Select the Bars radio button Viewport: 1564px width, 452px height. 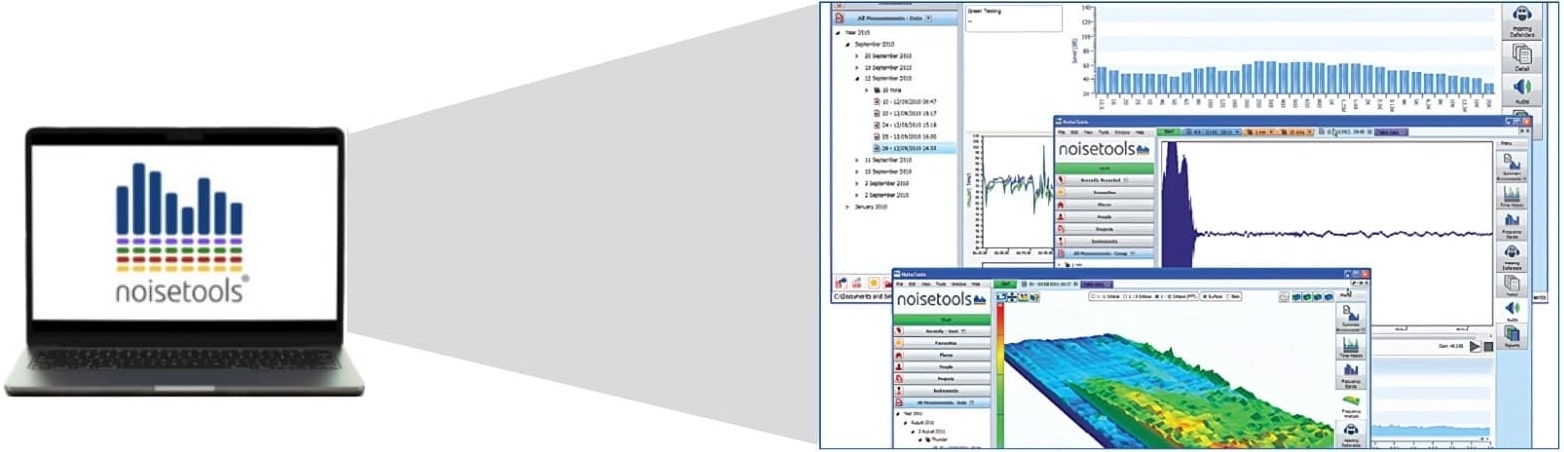[x=1229, y=297]
